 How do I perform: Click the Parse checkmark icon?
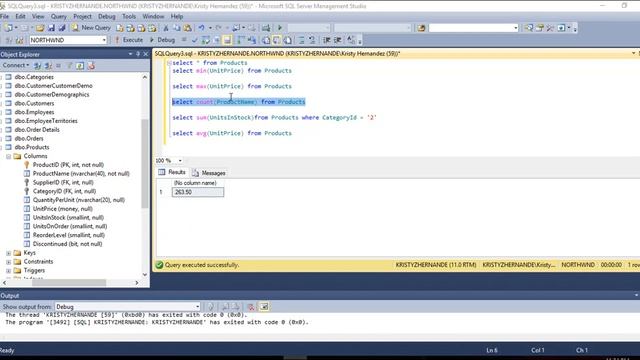click(x=194, y=40)
